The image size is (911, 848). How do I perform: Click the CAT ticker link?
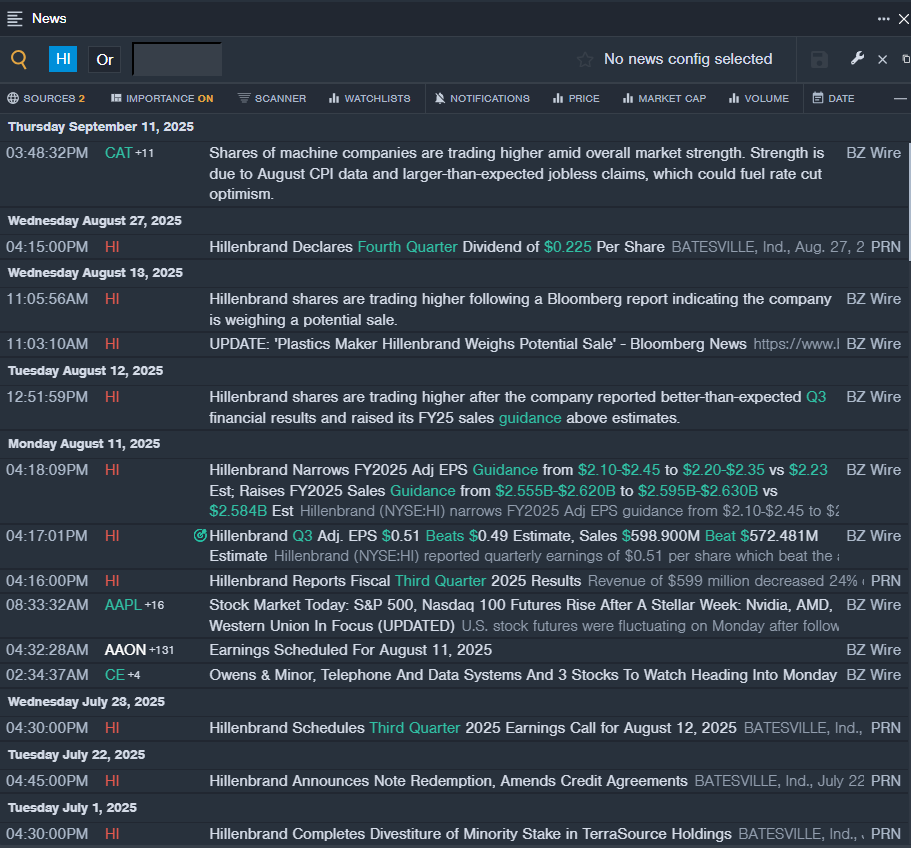[x=118, y=153]
